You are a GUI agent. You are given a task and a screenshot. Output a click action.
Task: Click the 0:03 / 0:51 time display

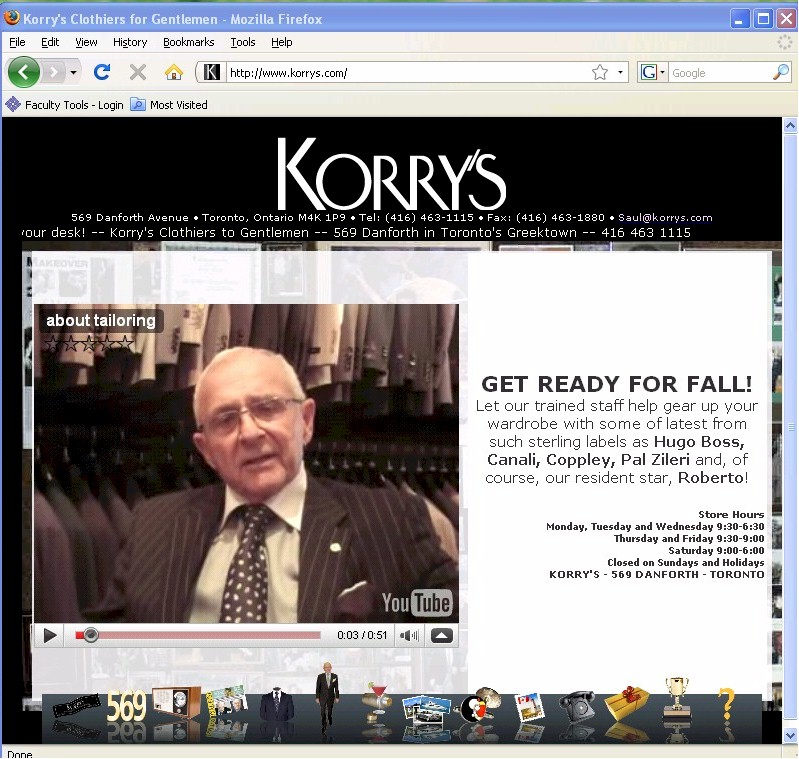pyautogui.click(x=362, y=635)
